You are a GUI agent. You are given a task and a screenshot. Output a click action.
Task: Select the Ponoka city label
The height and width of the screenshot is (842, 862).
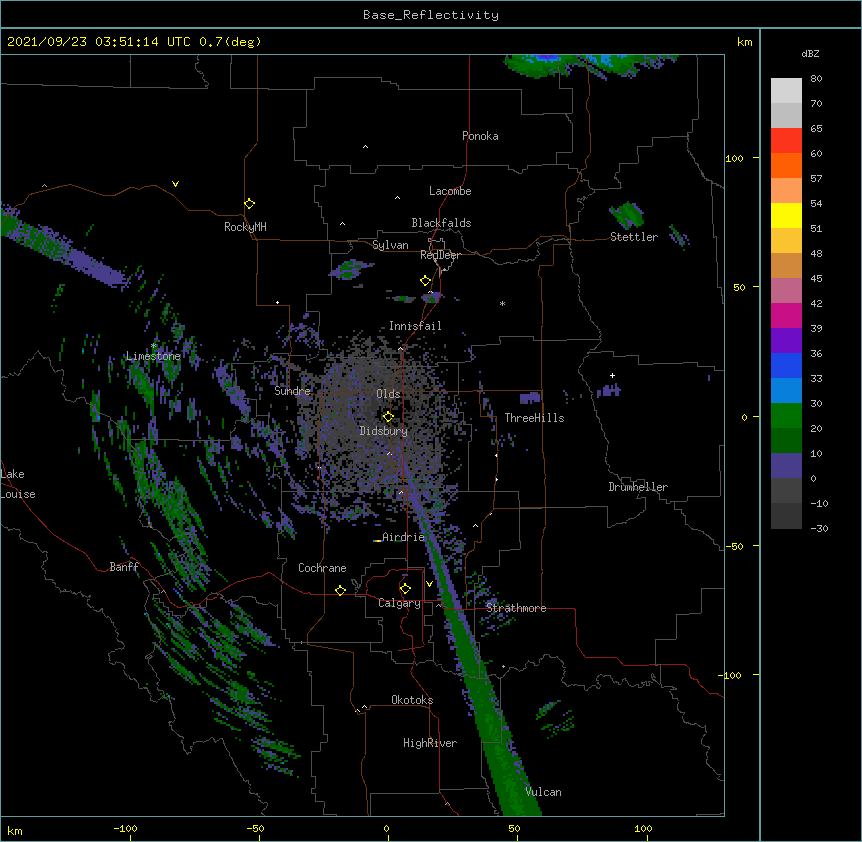[480, 136]
